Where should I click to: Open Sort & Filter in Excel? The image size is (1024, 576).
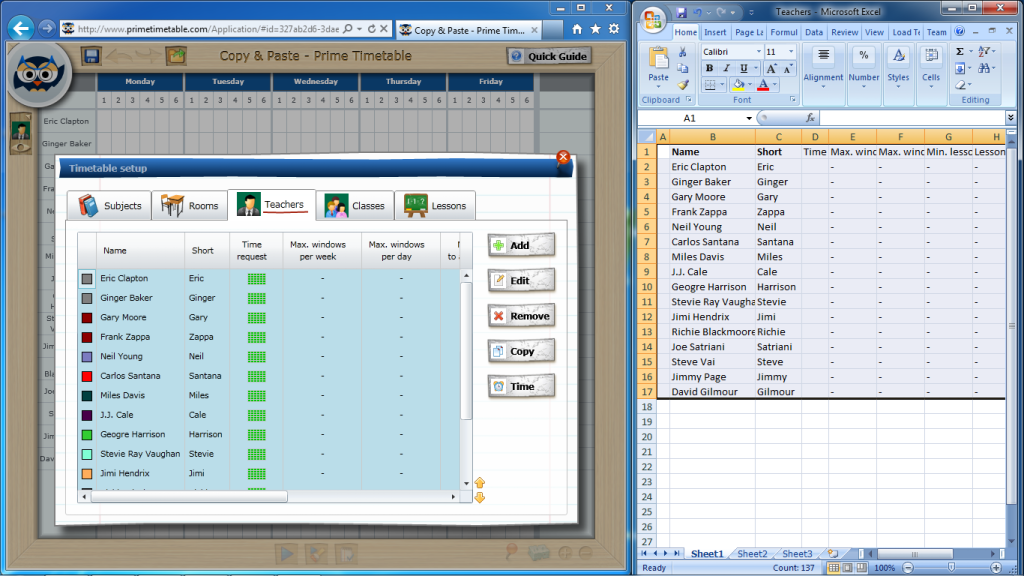coord(984,52)
